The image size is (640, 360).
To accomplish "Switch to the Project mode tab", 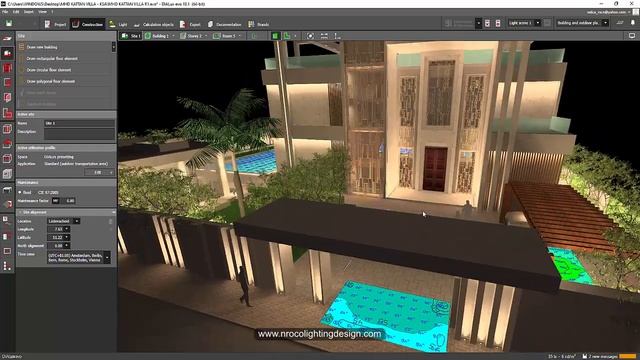I will click(55, 24).
